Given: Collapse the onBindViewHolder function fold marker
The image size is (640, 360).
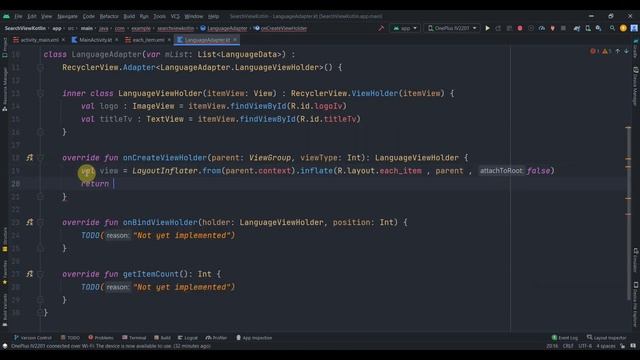Looking at the screenshot, I should (40, 222).
